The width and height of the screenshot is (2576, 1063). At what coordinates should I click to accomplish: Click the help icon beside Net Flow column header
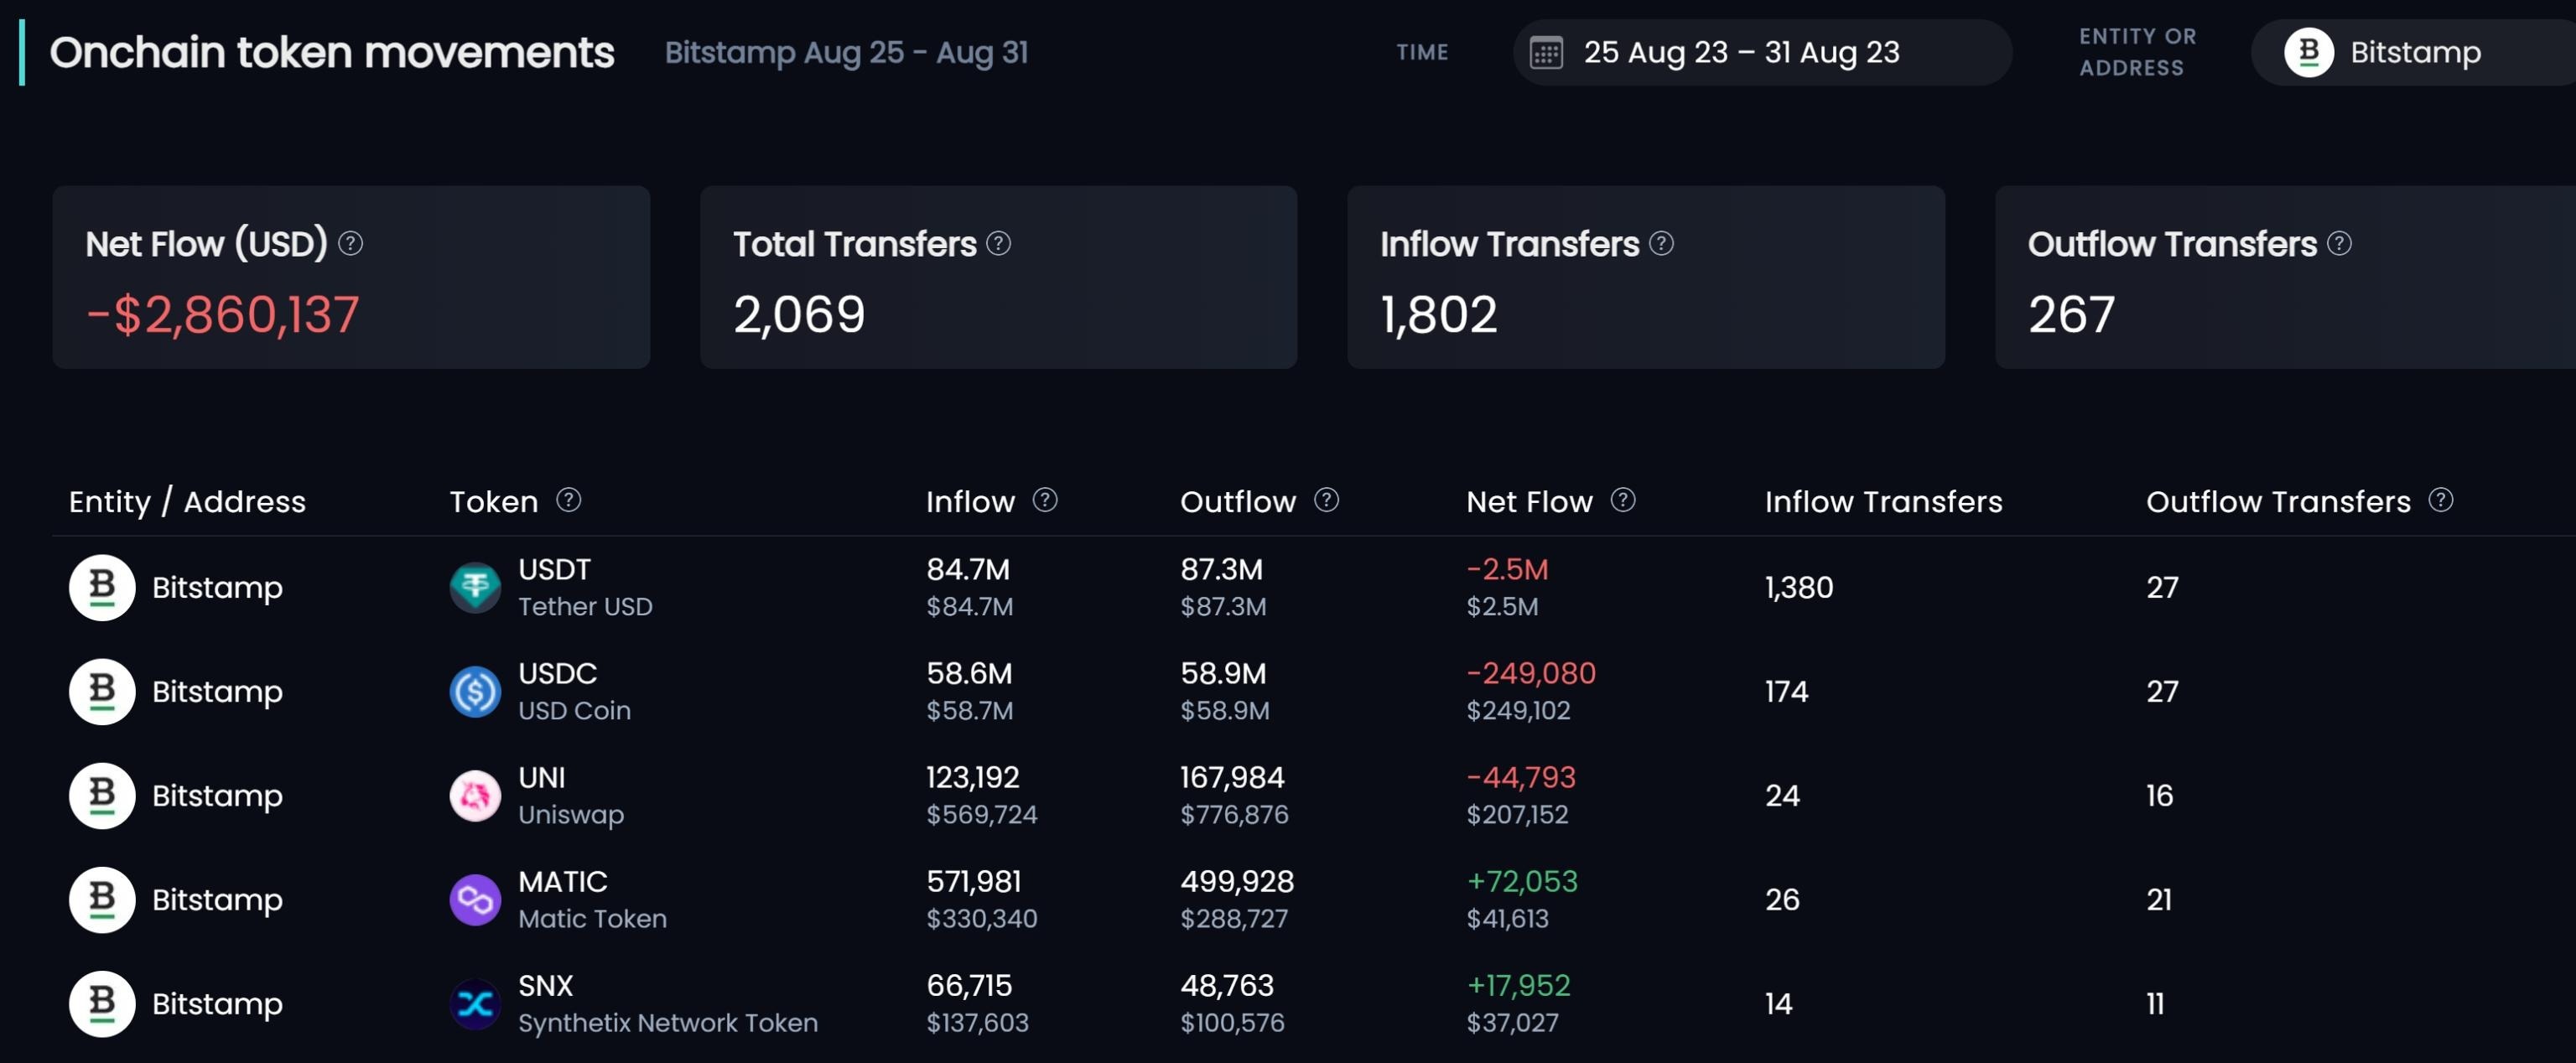tap(1623, 499)
